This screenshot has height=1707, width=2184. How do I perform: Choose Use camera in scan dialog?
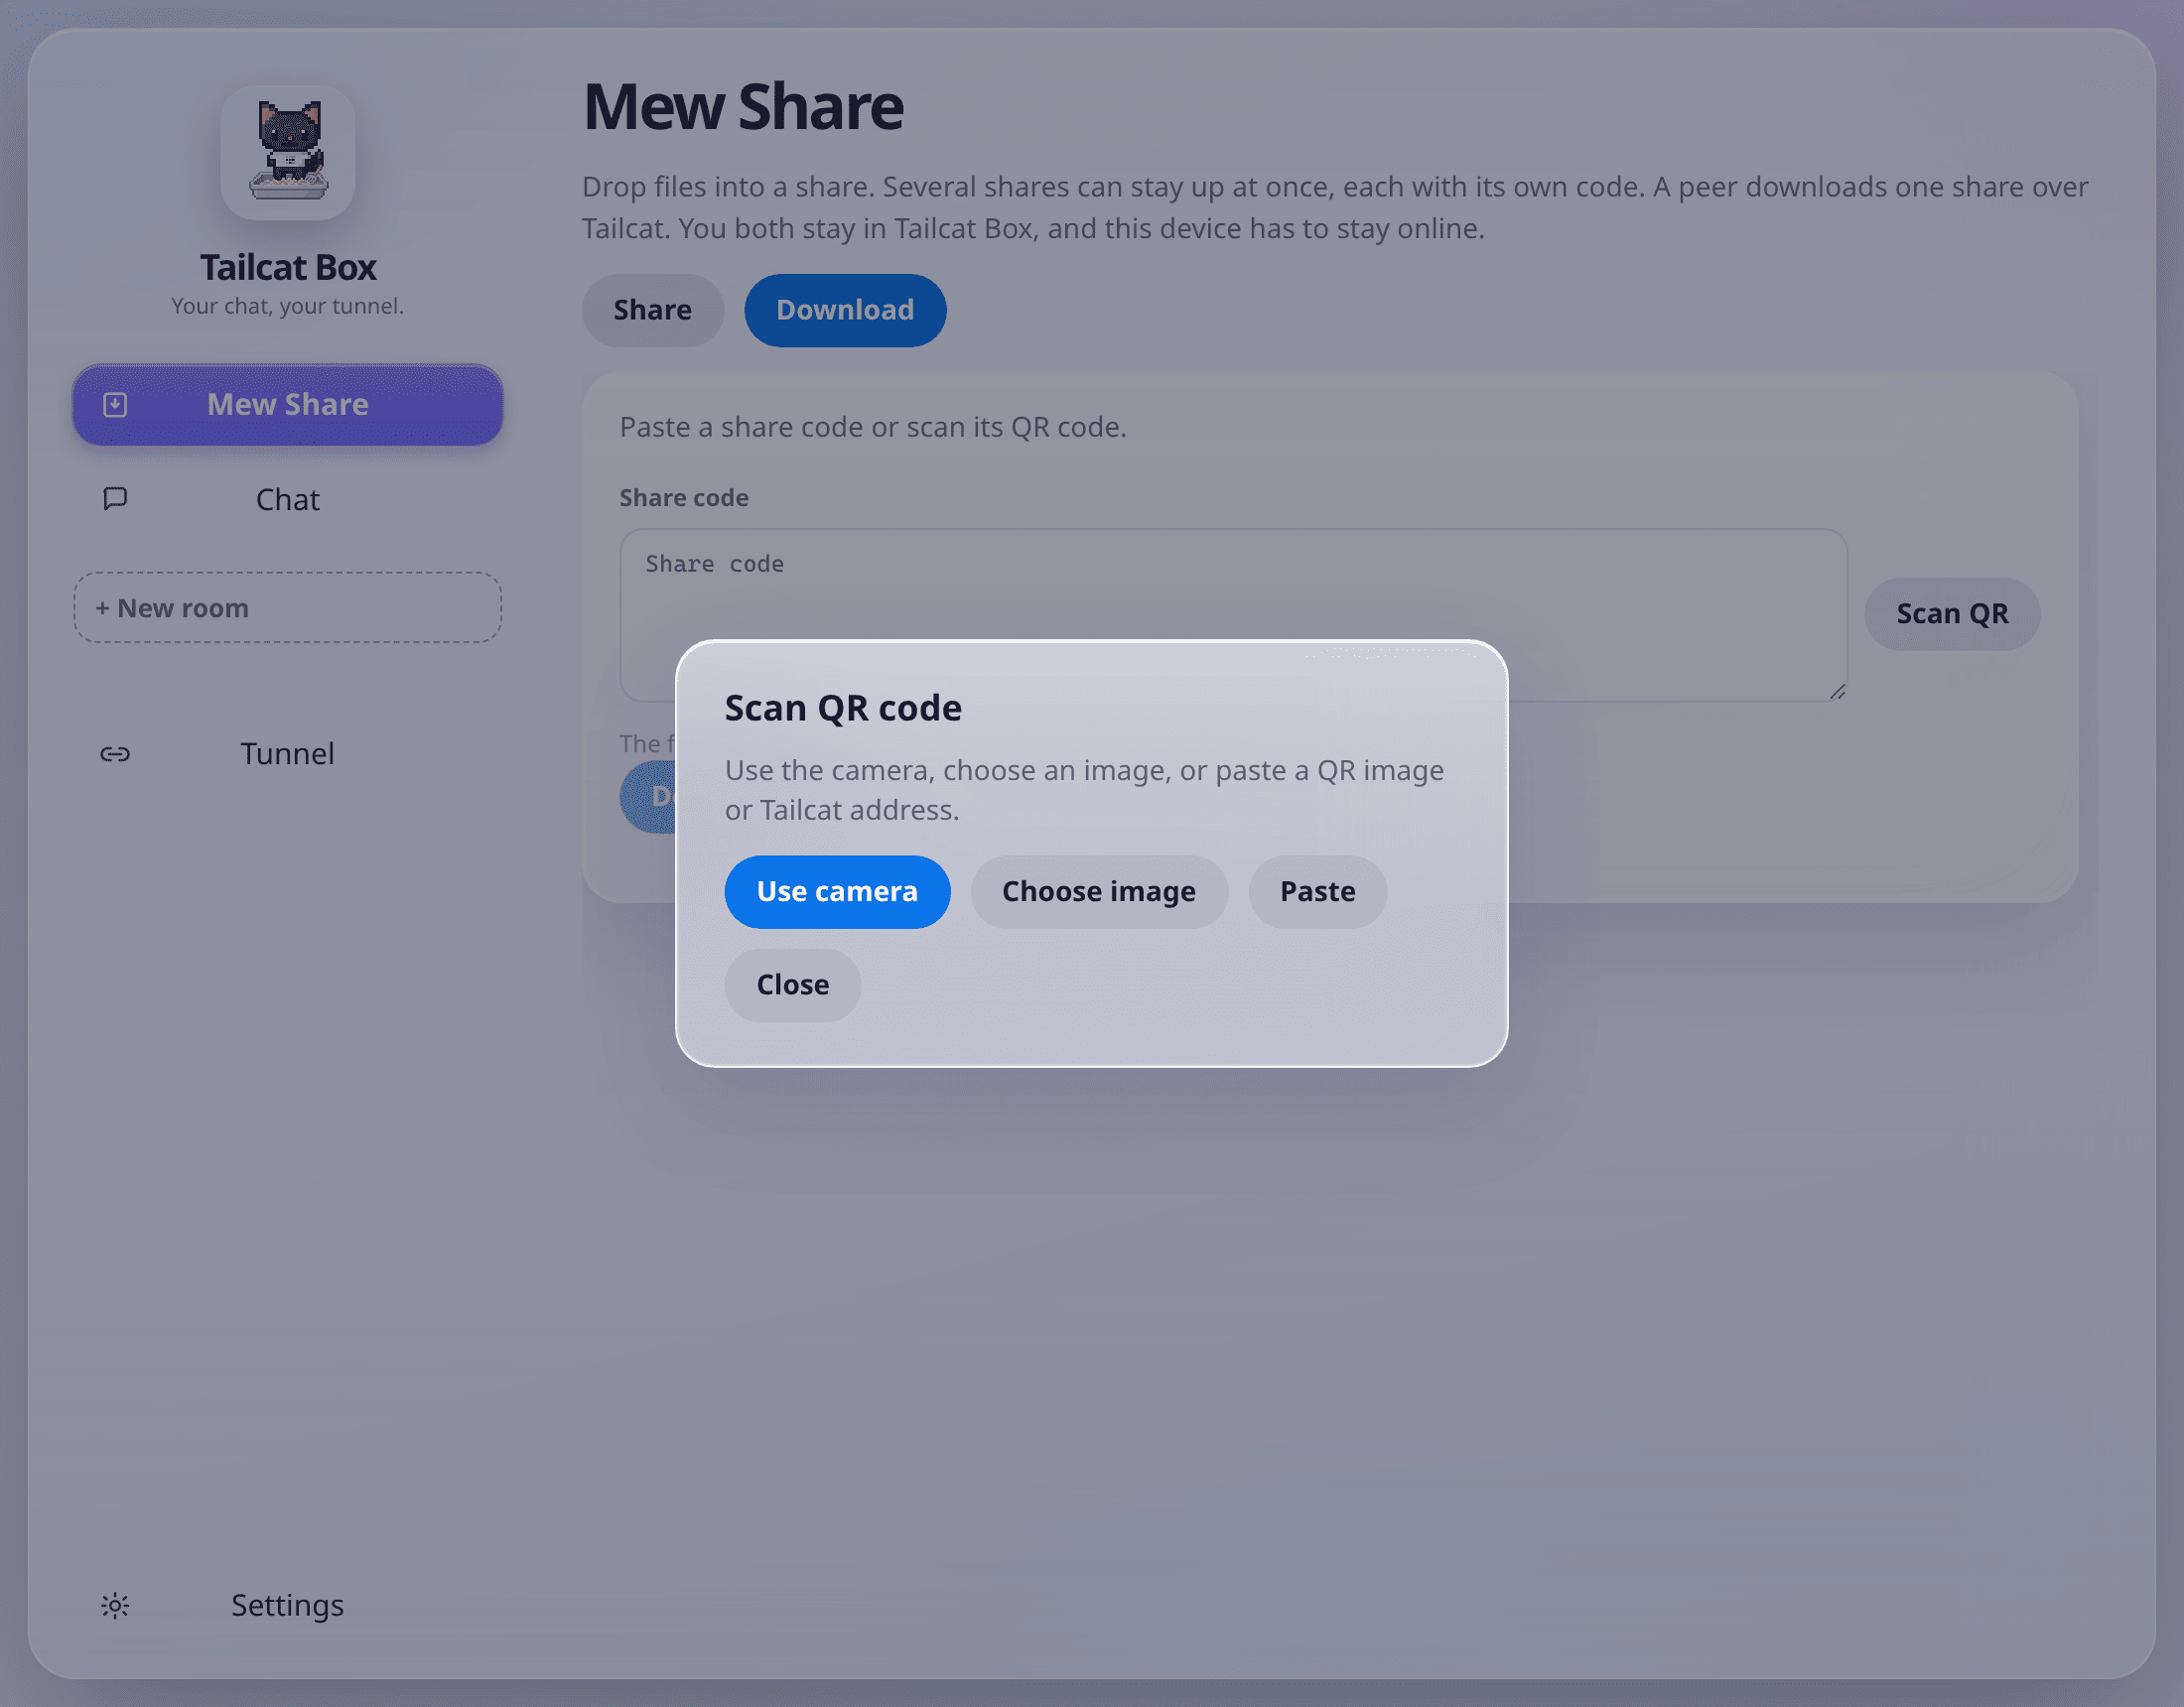837,892
